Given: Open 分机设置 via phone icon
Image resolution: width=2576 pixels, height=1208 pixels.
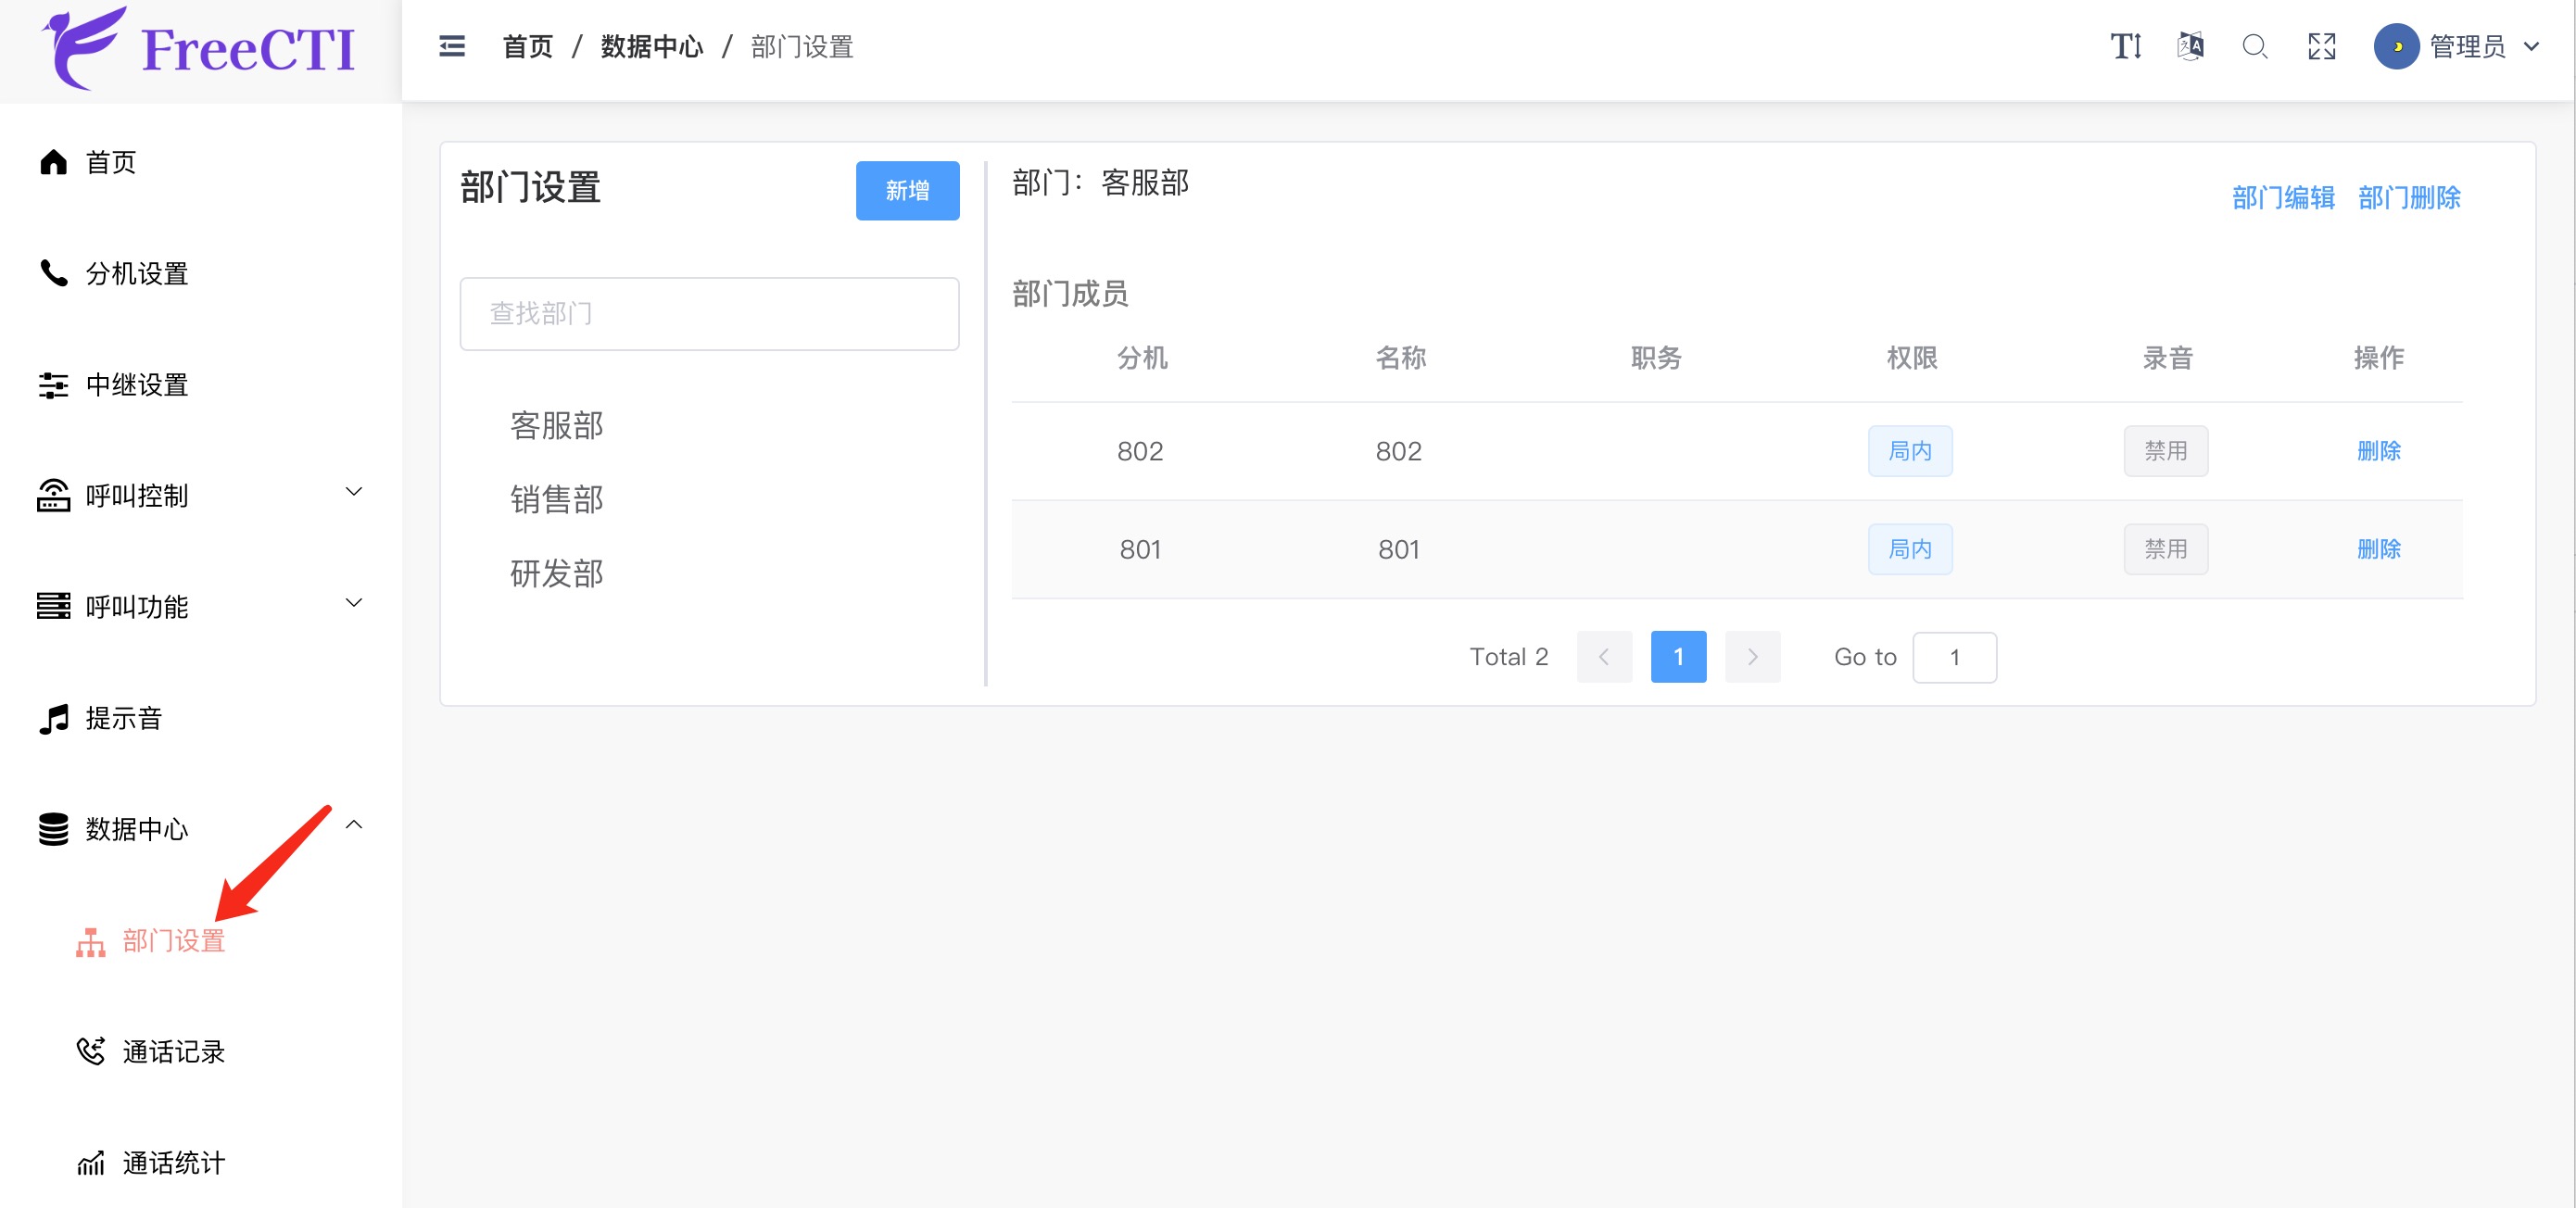Looking at the screenshot, I should pyautogui.click(x=54, y=272).
